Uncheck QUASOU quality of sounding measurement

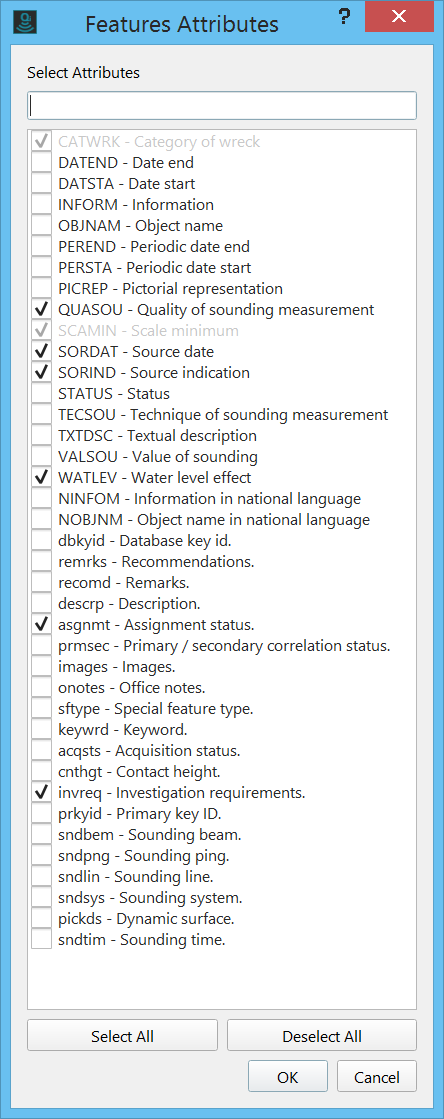click(42, 310)
